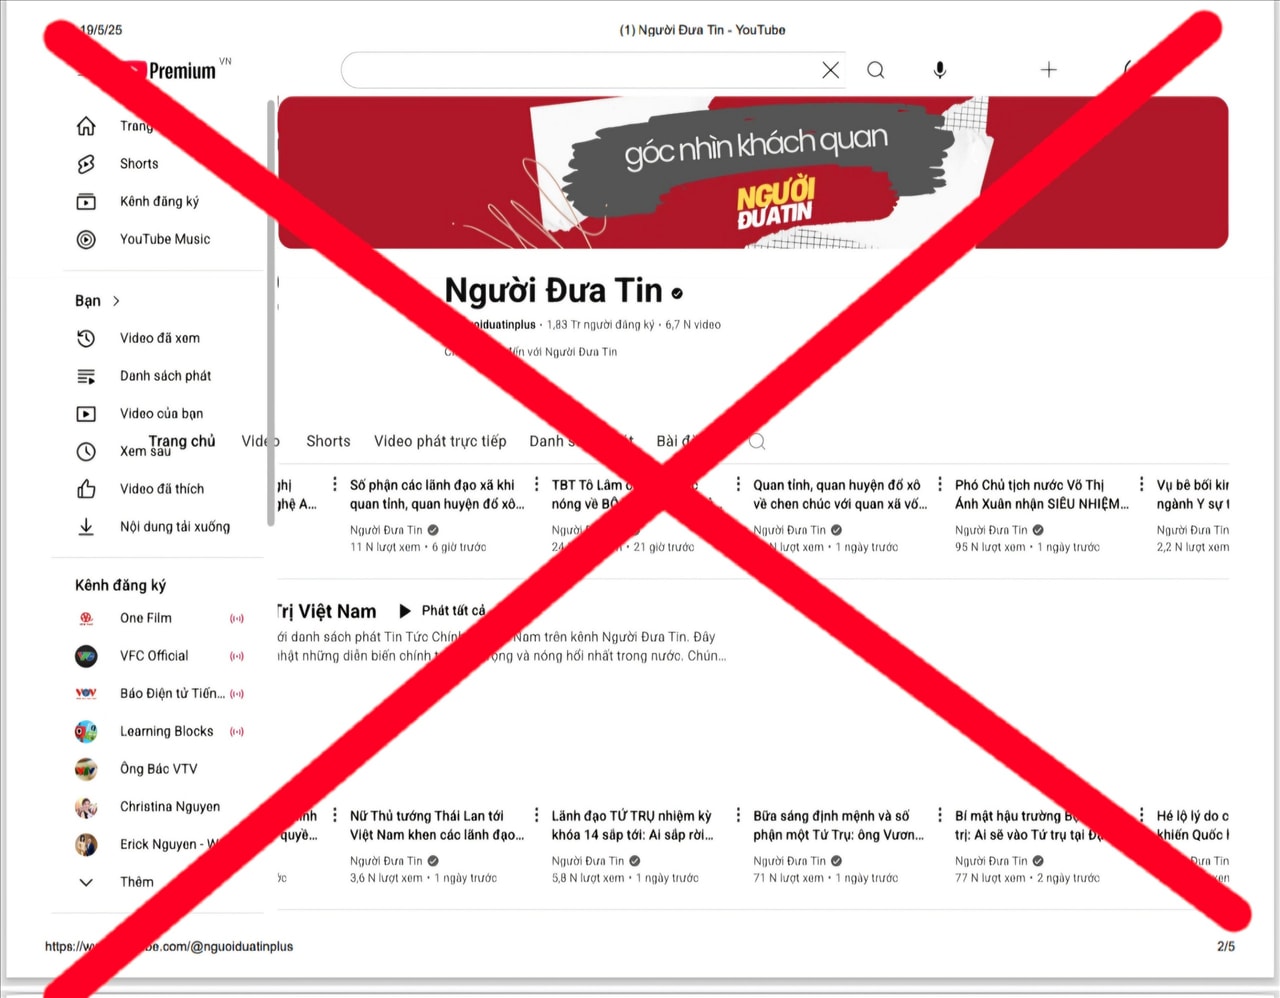Switch to the Shorts channel tab
Viewport: 1280px width, 998px height.
pos(328,441)
